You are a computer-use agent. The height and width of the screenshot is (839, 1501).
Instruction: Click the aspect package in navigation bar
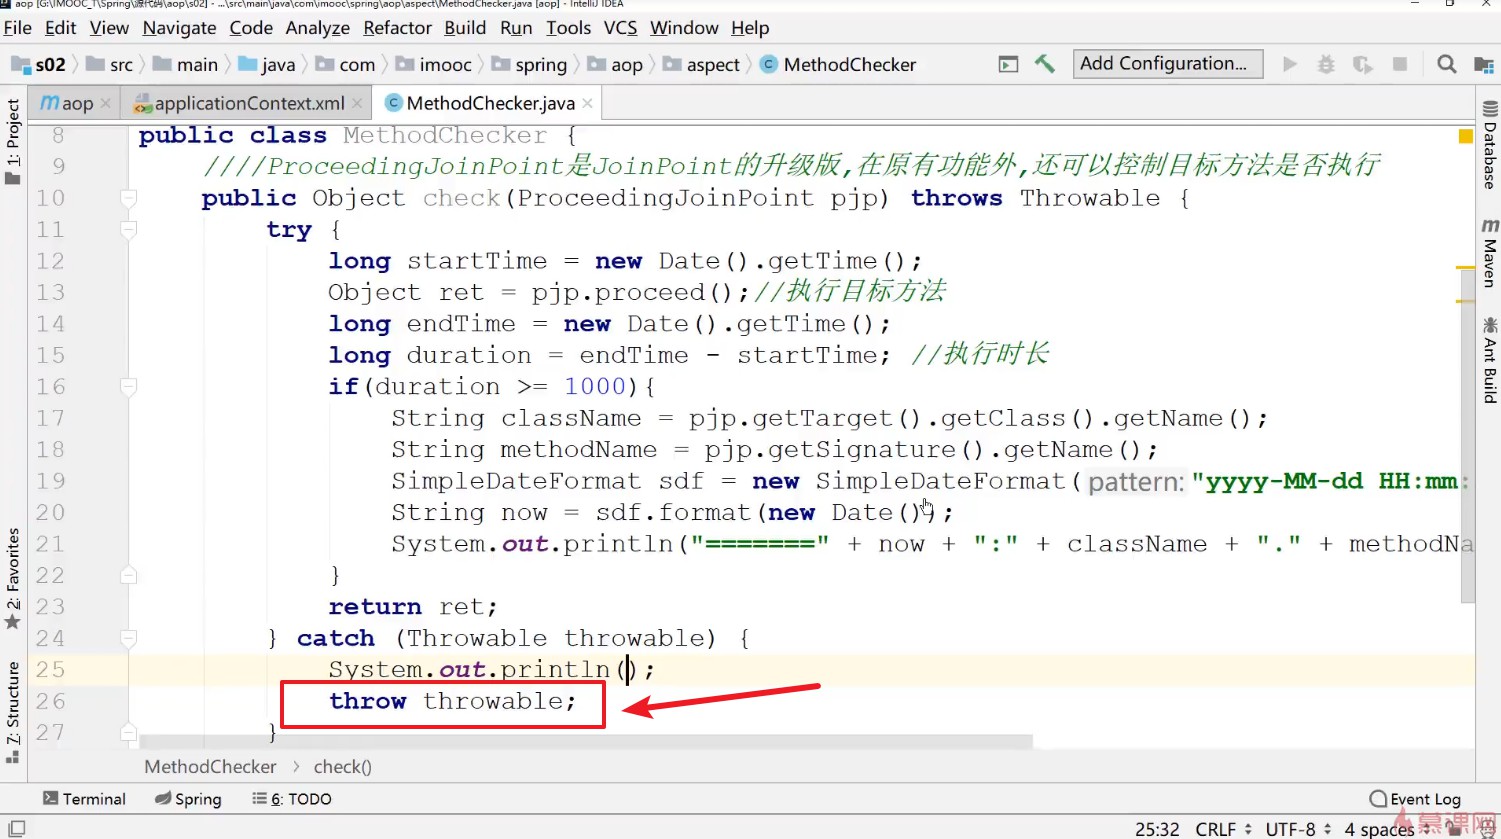coord(701,65)
